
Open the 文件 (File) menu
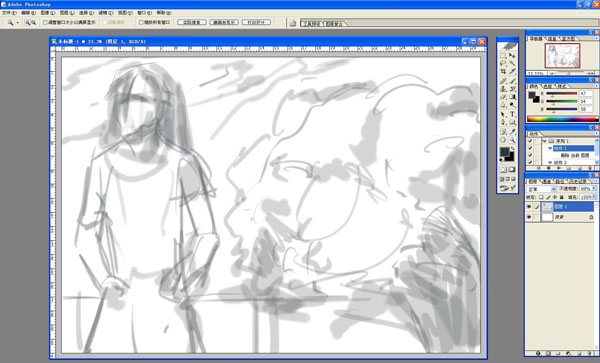[x=9, y=13]
